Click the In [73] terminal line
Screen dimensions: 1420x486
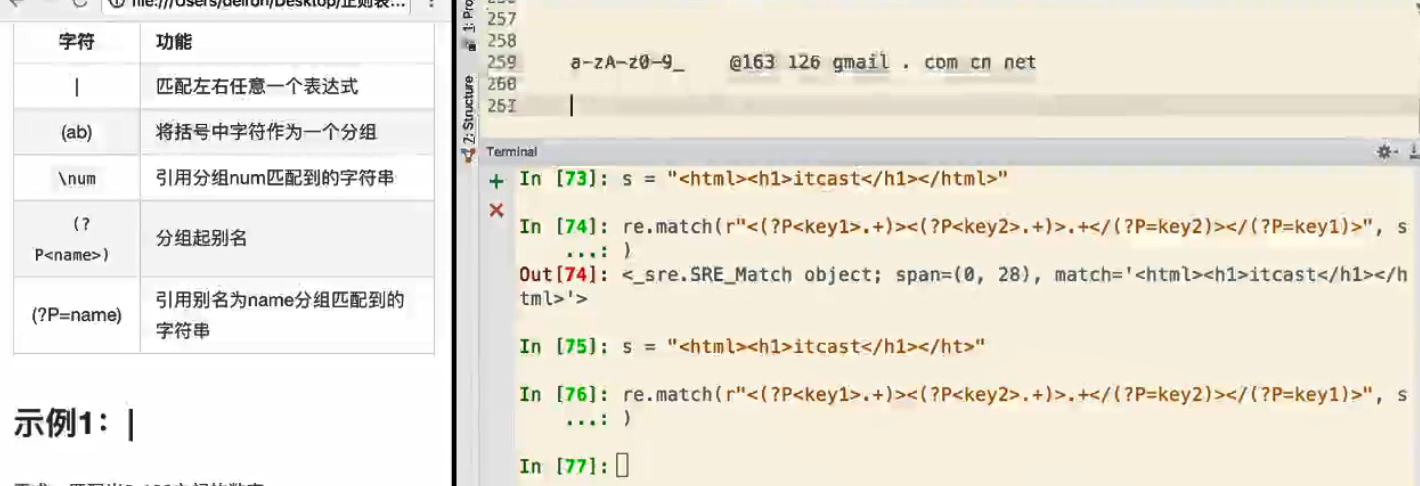(x=763, y=180)
